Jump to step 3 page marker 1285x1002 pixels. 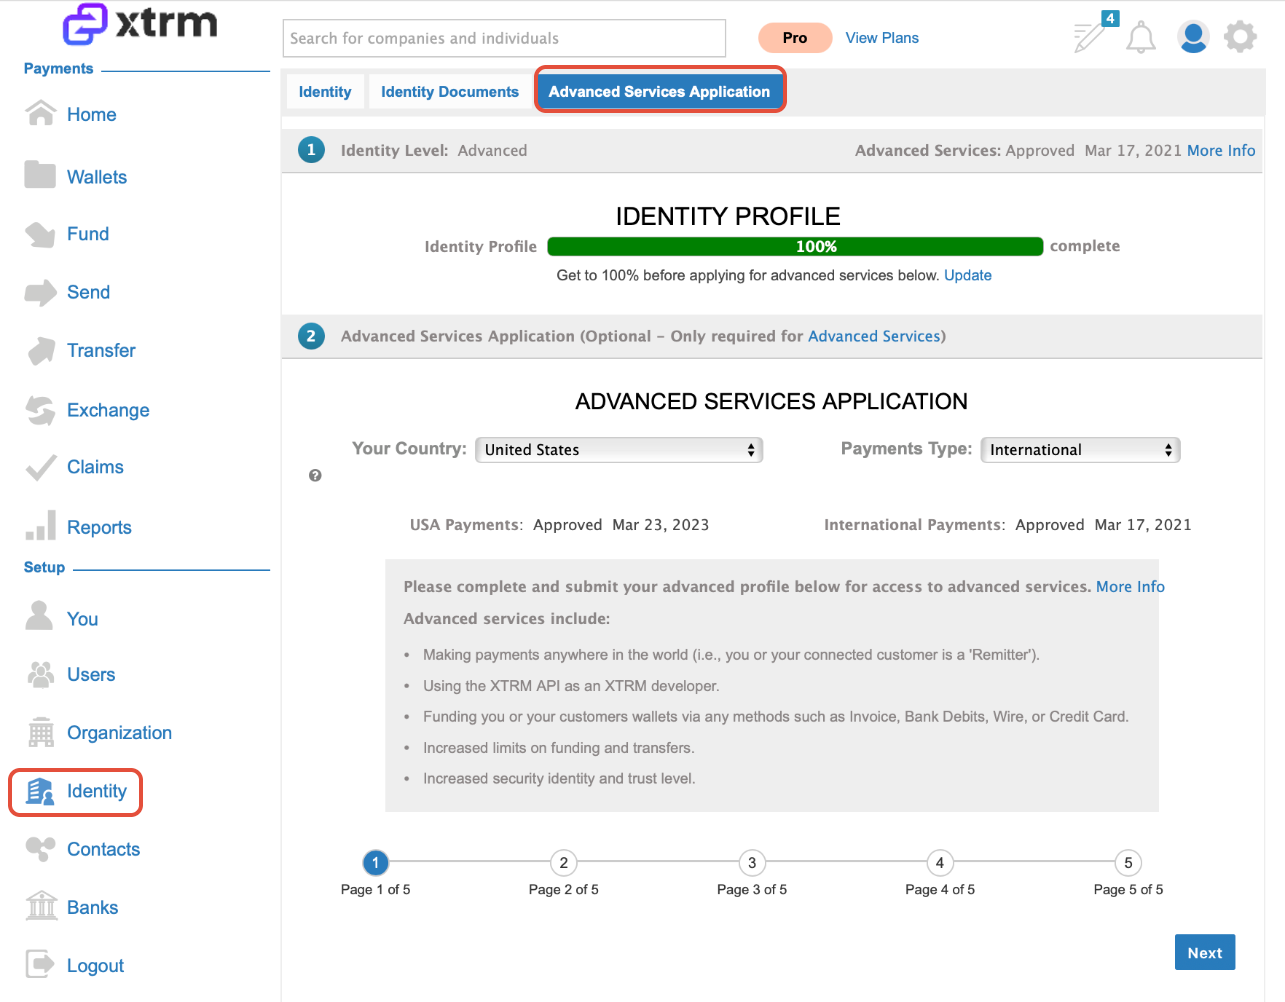pos(752,862)
